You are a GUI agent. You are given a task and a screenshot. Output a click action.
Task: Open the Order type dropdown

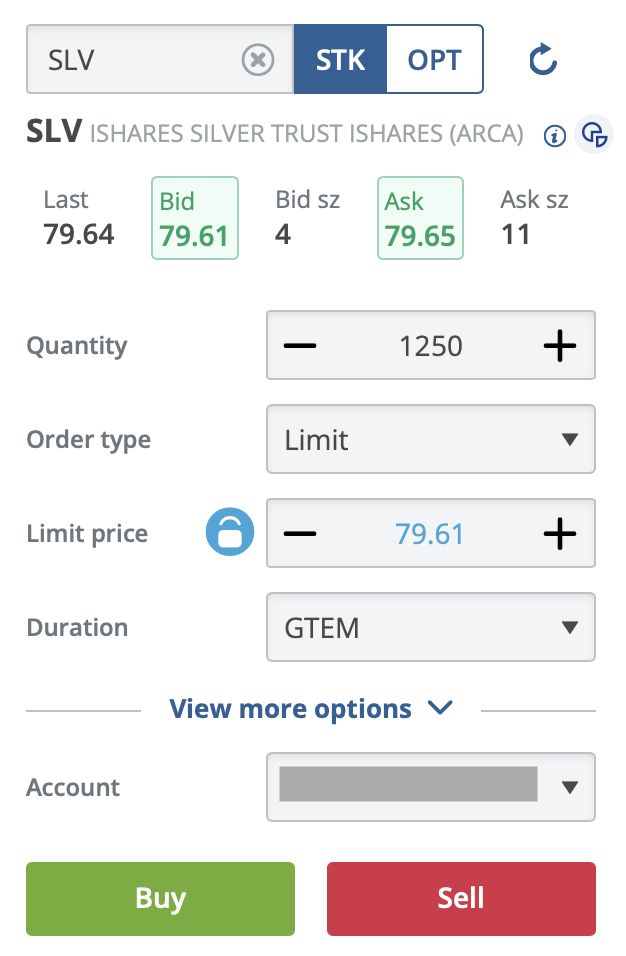pos(431,439)
